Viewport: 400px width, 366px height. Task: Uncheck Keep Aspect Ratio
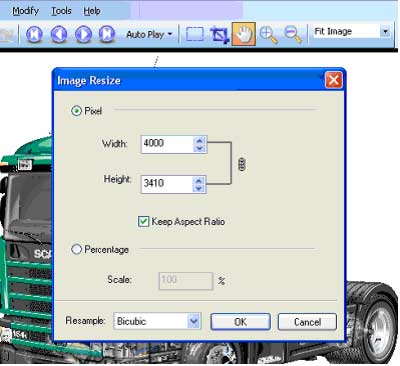(x=143, y=221)
